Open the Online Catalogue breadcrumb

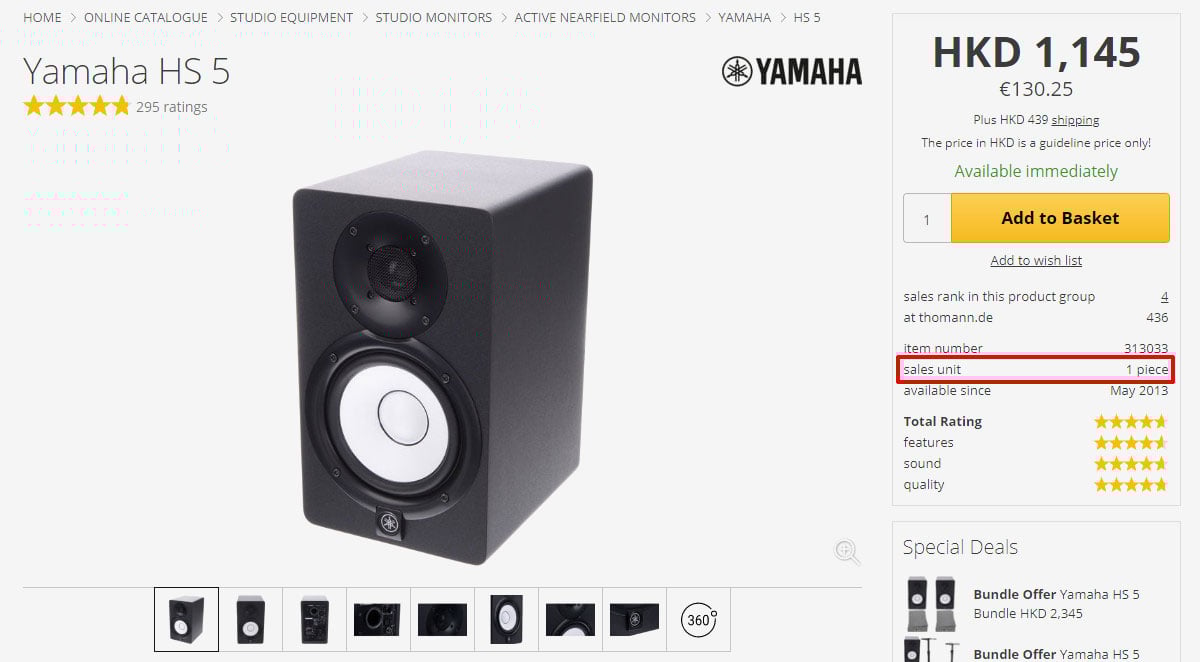pyautogui.click(x=146, y=18)
